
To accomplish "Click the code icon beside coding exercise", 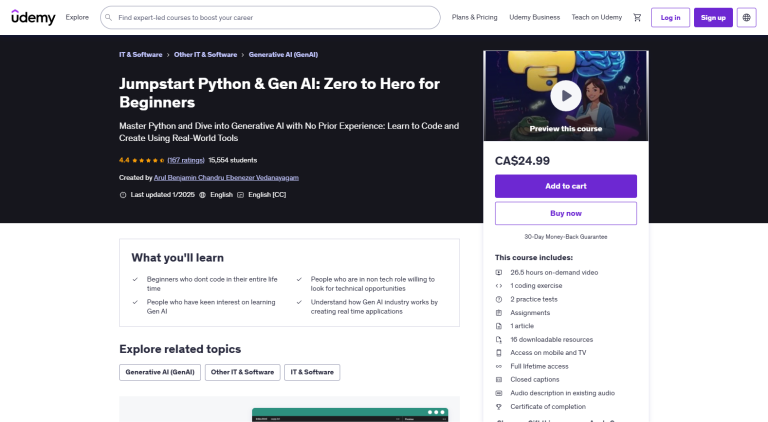I will tap(499, 286).
